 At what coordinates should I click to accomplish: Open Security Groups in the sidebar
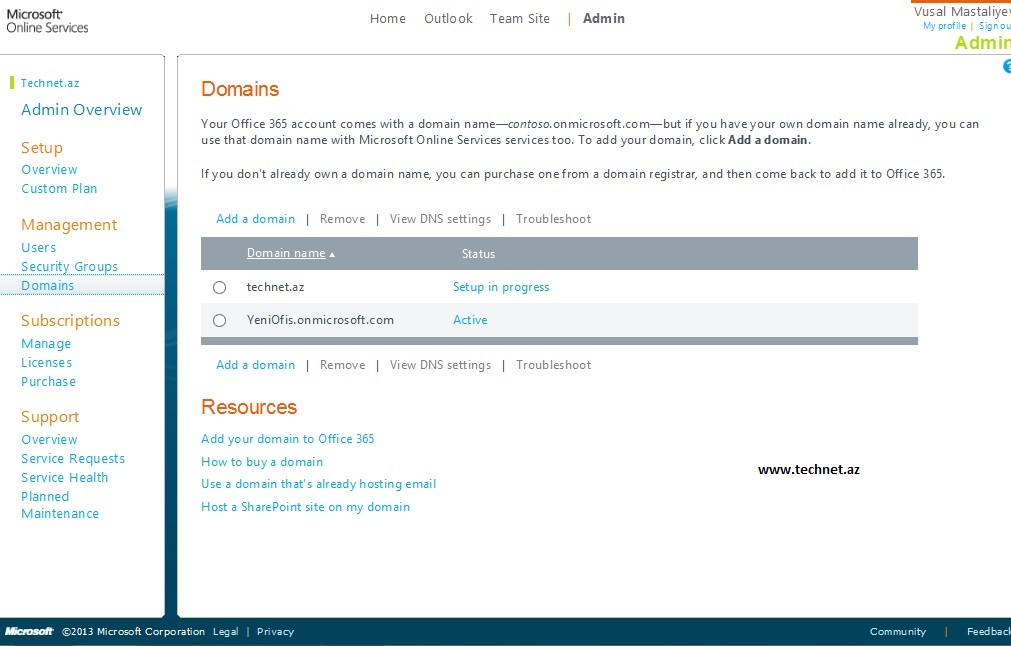[69, 267]
